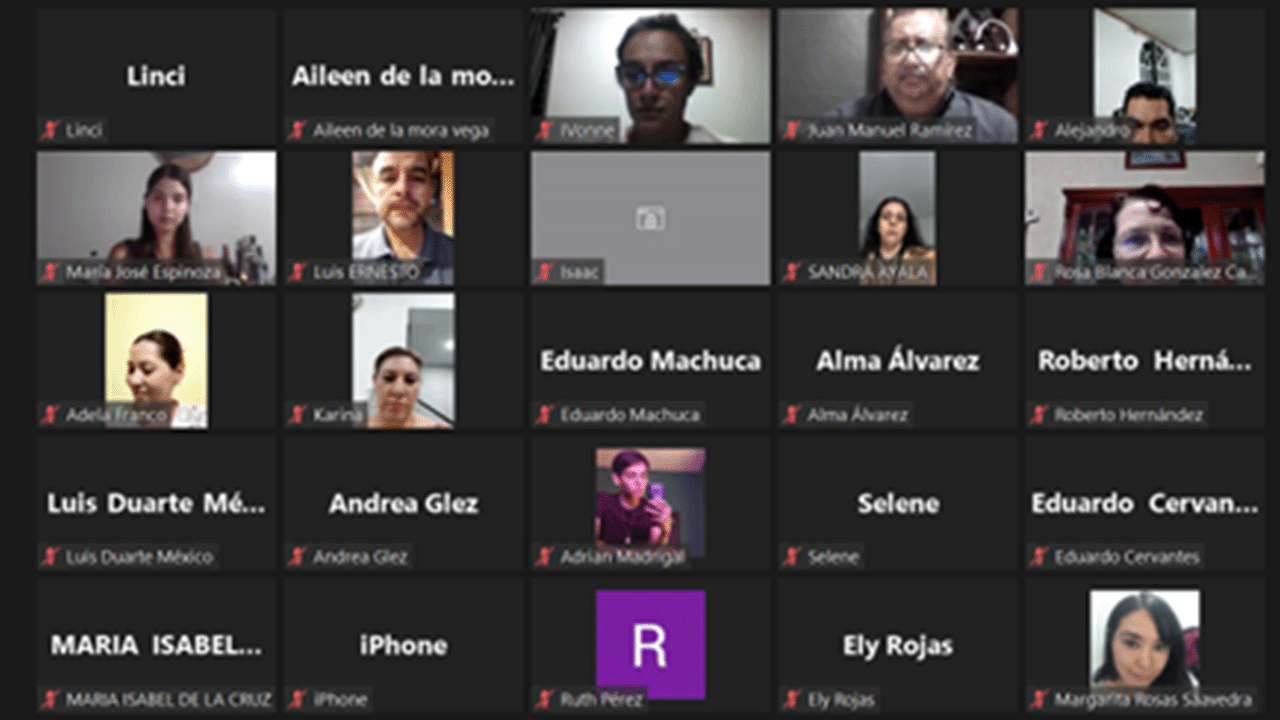The image size is (1280, 720).
Task: Click muted mic icon next to IVonne
Action: pos(545,130)
